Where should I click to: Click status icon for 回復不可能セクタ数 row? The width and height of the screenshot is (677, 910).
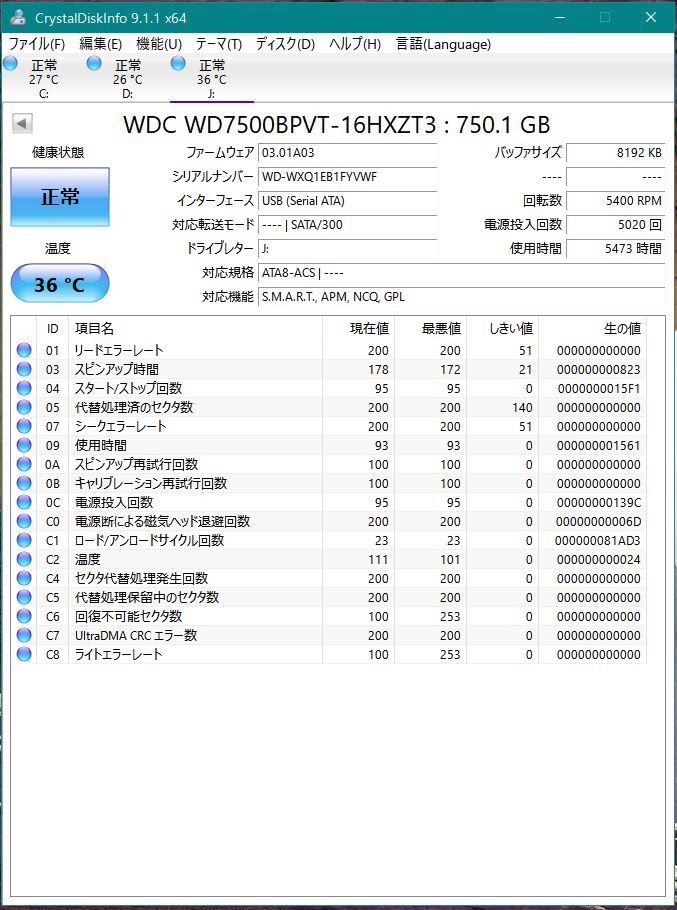24,616
